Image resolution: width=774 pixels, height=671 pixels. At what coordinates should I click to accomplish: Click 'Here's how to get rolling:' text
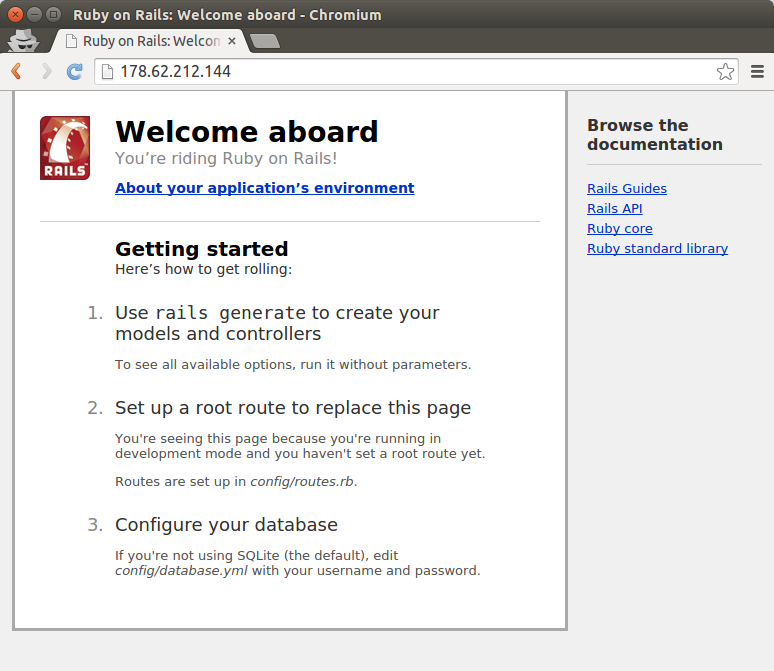[x=203, y=269]
